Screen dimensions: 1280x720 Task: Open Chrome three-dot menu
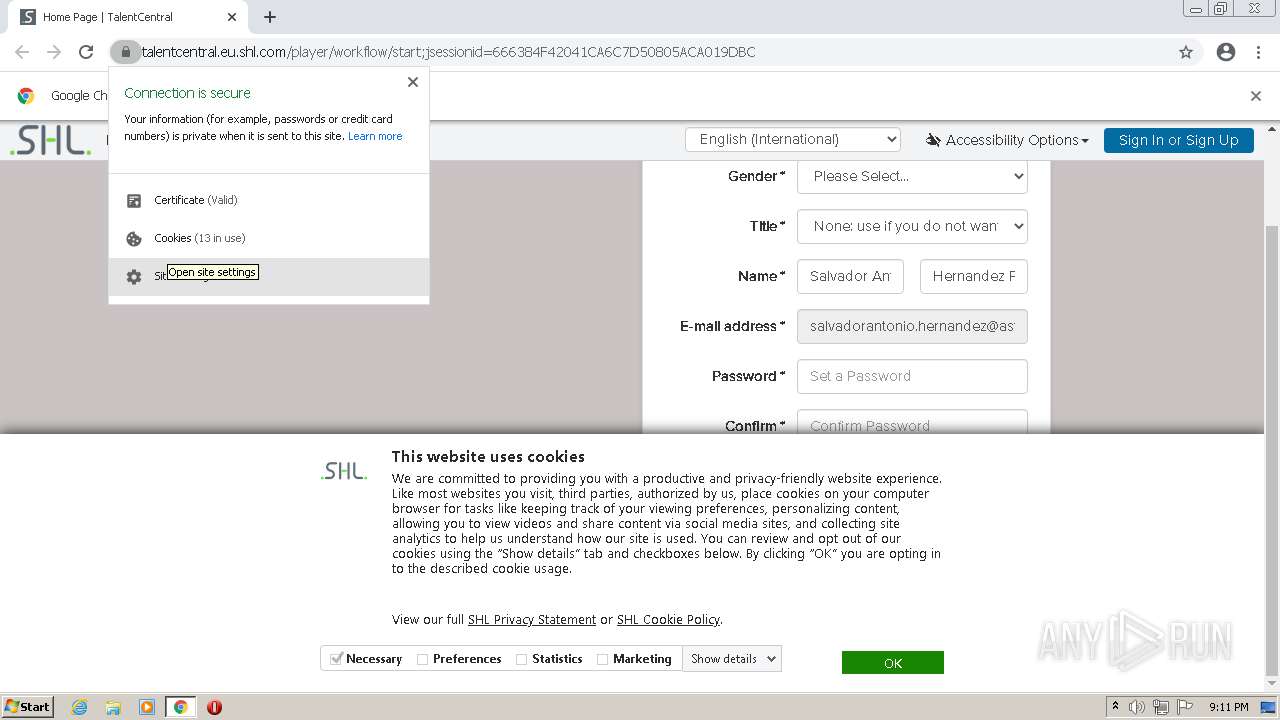[1258, 52]
